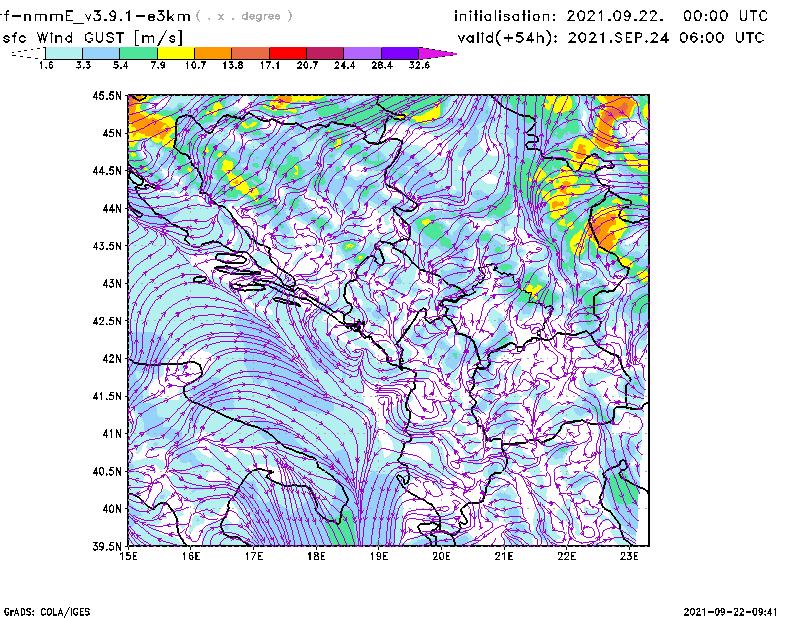Click the legend value "13.8"
This screenshot has height=618, width=800.
click(x=233, y=65)
